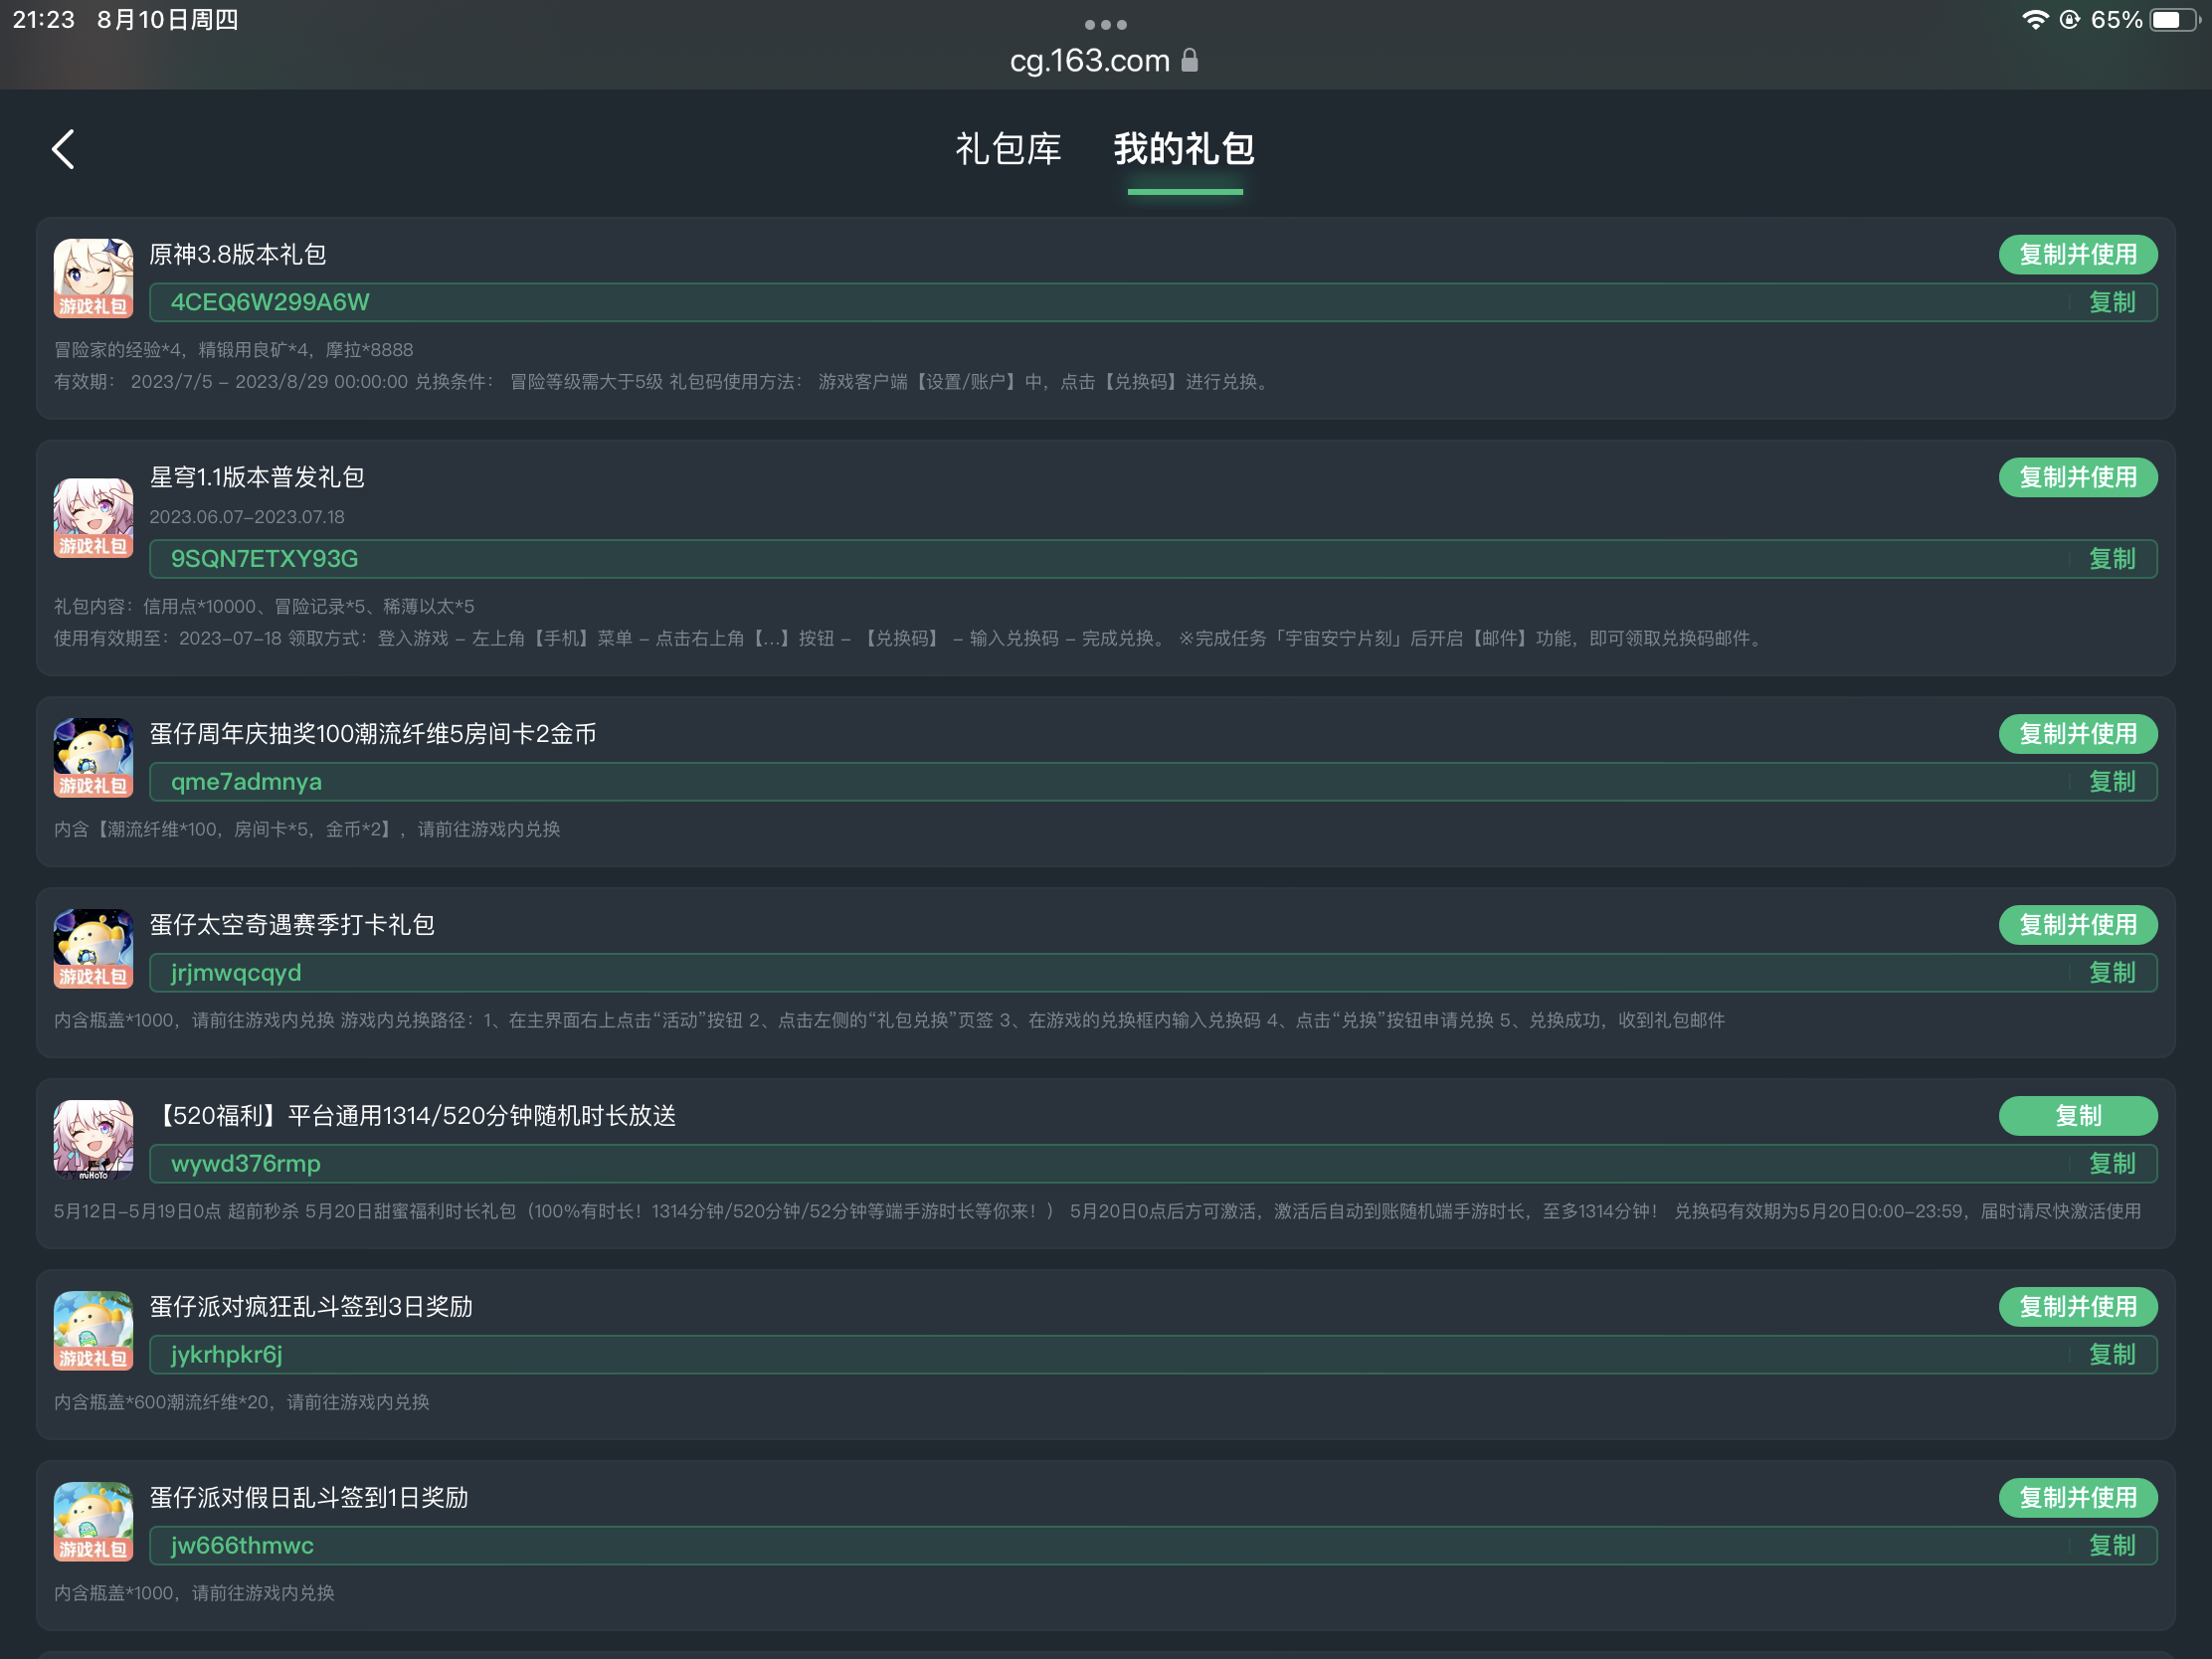
Task: Select the code text qme7admnya
Action: click(246, 782)
